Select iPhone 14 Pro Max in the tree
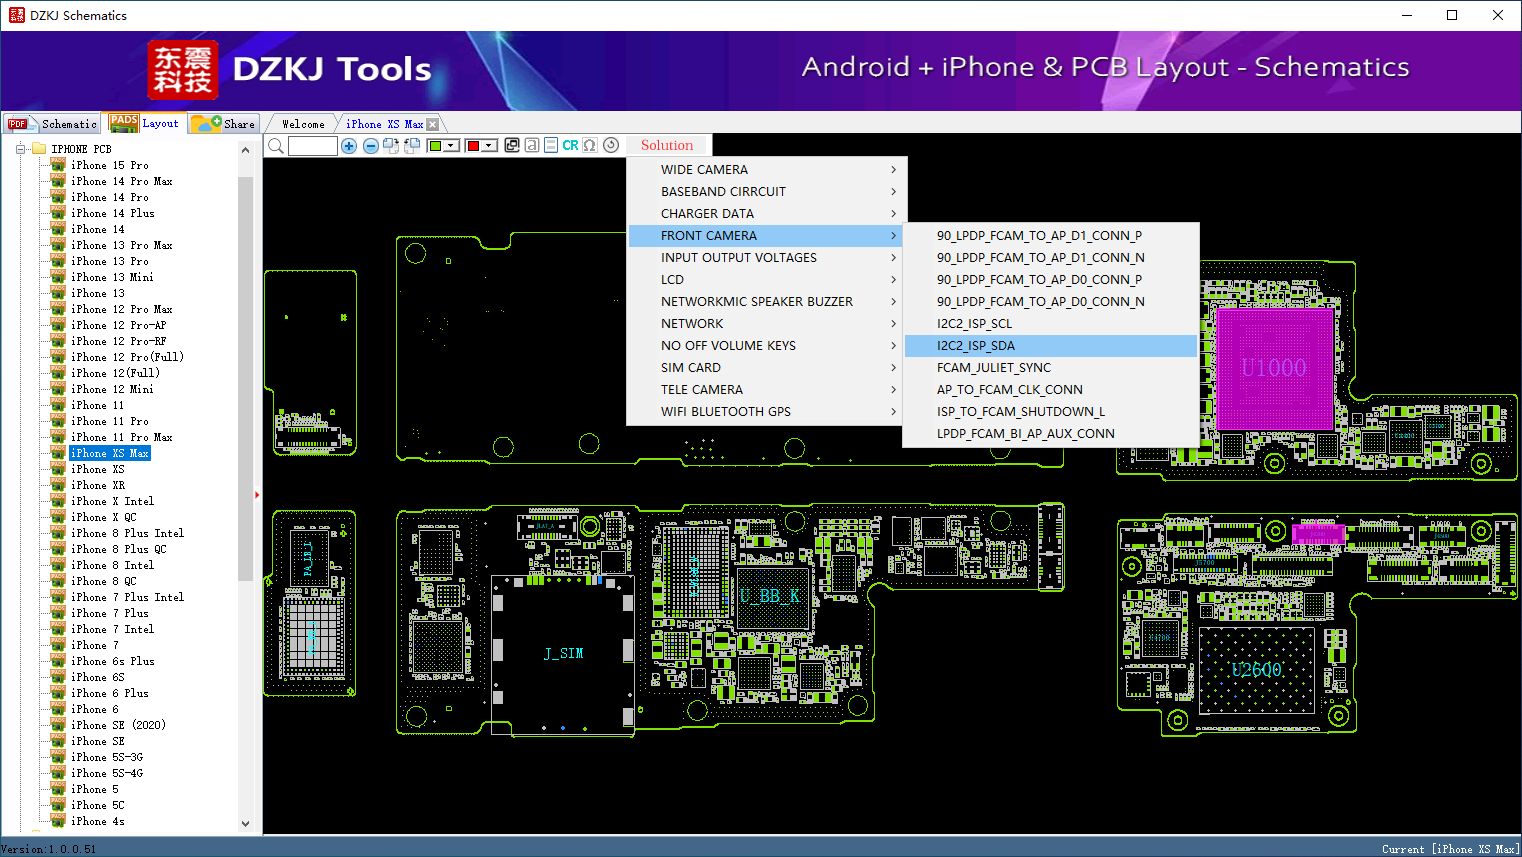The width and height of the screenshot is (1522, 857). tap(121, 181)
